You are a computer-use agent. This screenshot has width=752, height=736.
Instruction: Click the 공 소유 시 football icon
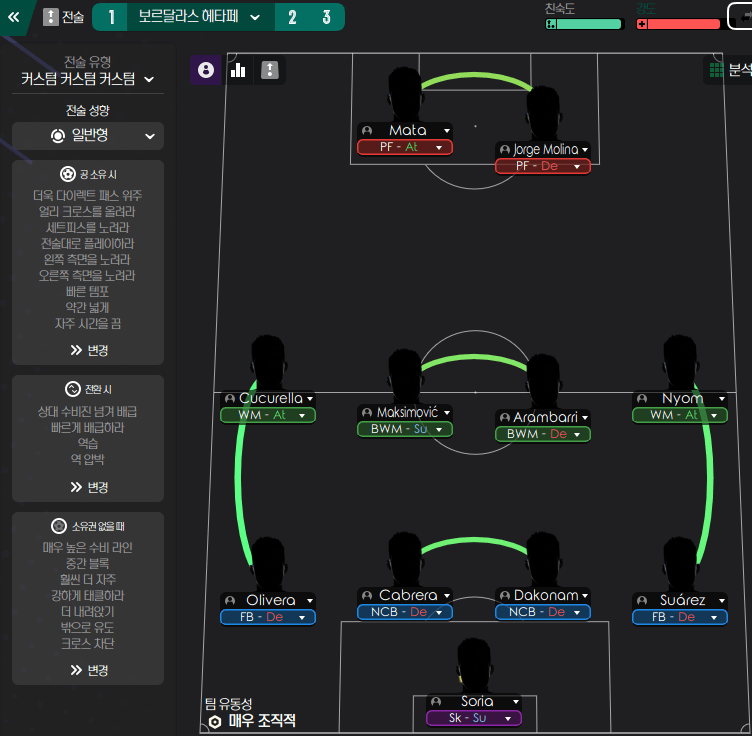[68, 174]
